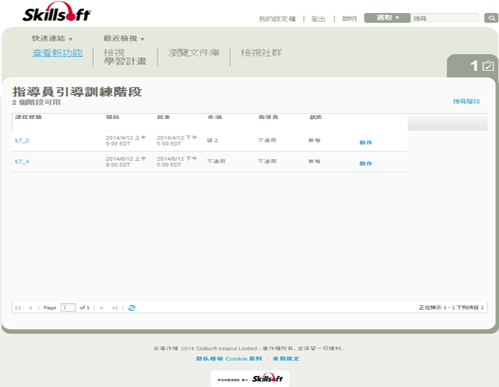Click the 動作 action link for ILT_2
The height and width of the screenshot is (387, 499).
366,142
